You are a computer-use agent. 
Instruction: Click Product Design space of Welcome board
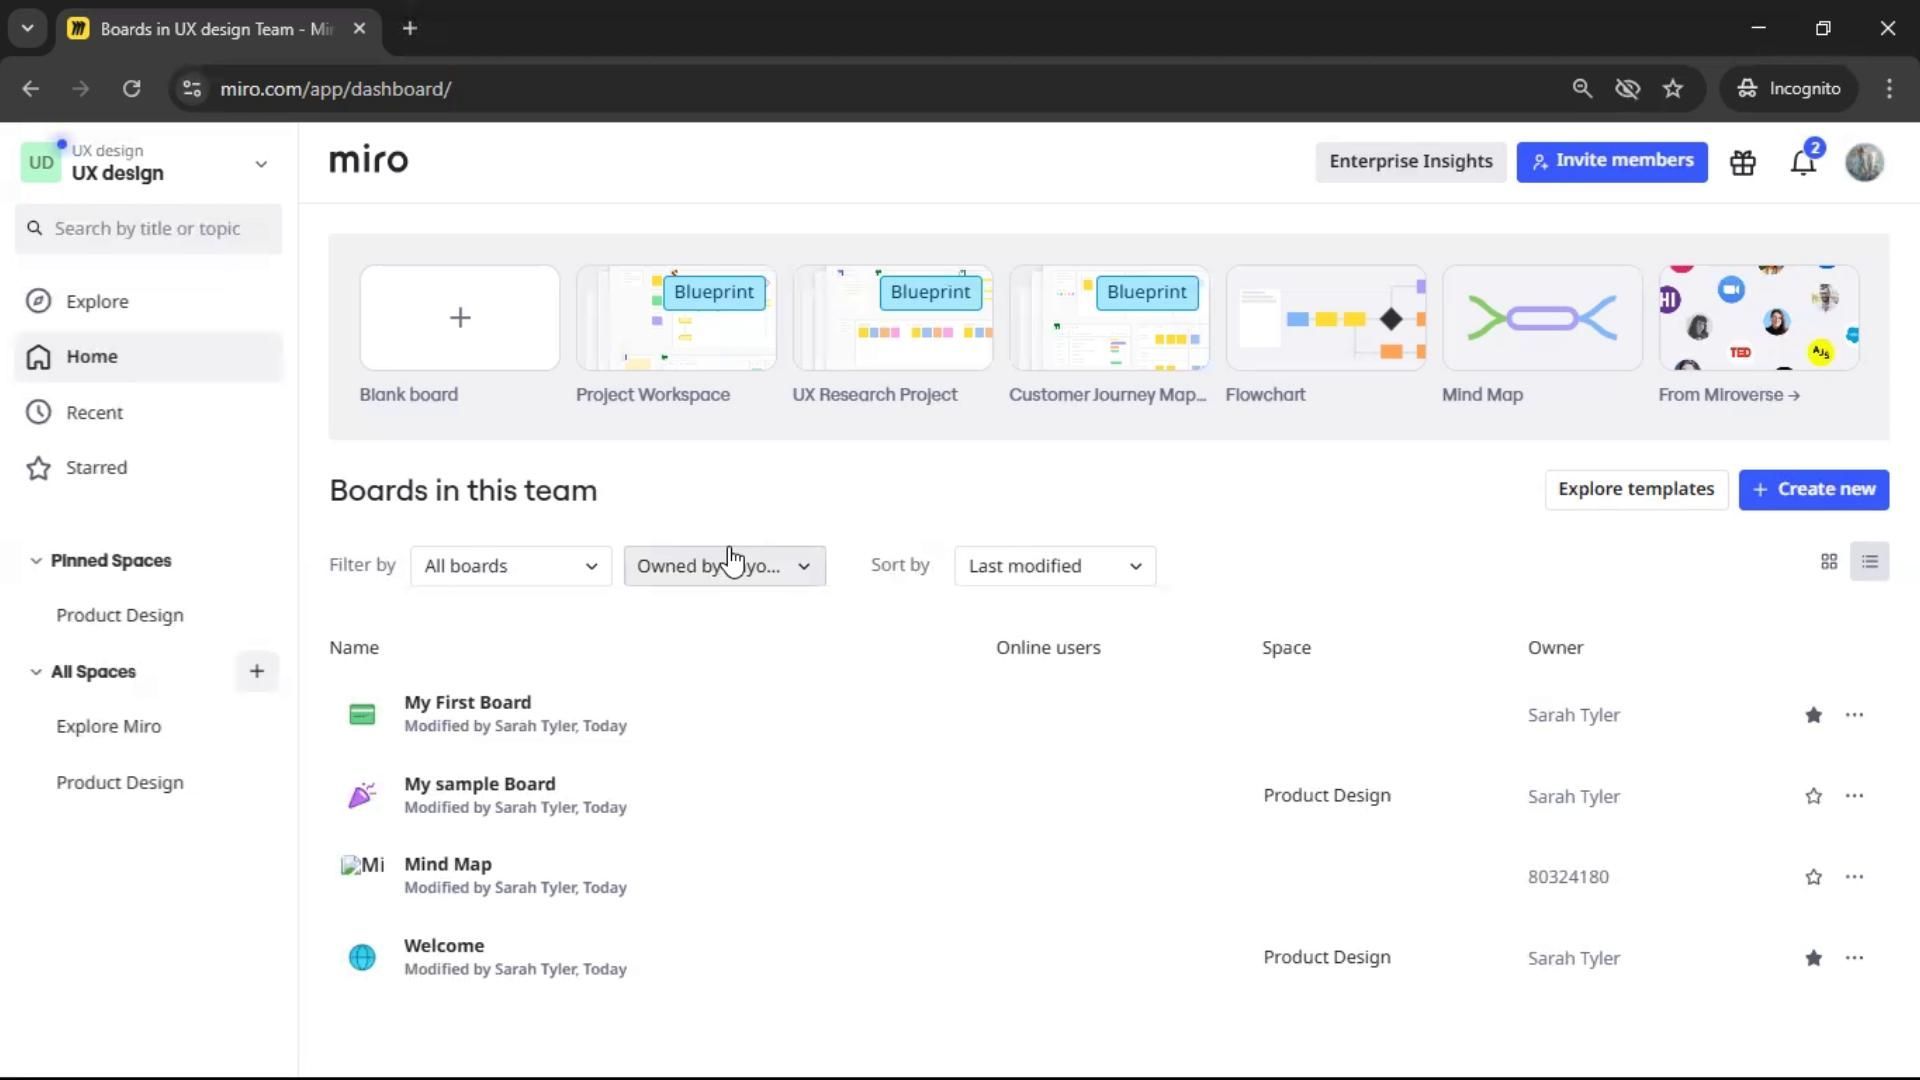point(1327,958)
